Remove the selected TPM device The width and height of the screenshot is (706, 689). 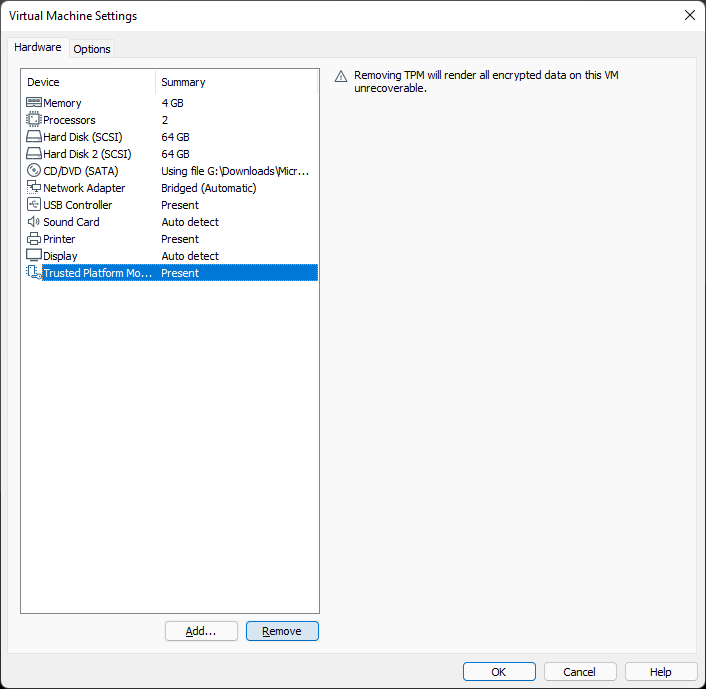[282, 631]
